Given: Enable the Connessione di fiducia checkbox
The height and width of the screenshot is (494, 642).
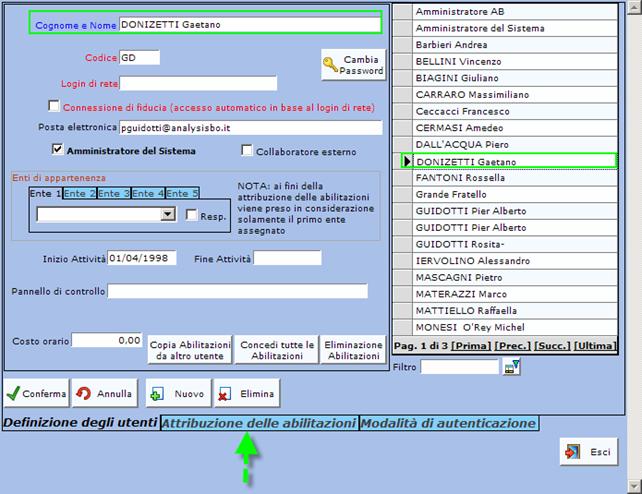Looking at the screenshot, I should click(x=54, y=106).
